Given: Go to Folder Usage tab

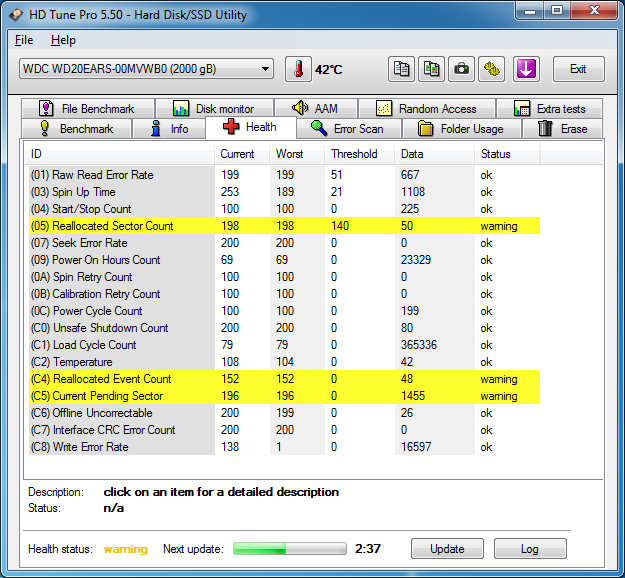Looking at the screenshot, I should click(x=462, y=129).
